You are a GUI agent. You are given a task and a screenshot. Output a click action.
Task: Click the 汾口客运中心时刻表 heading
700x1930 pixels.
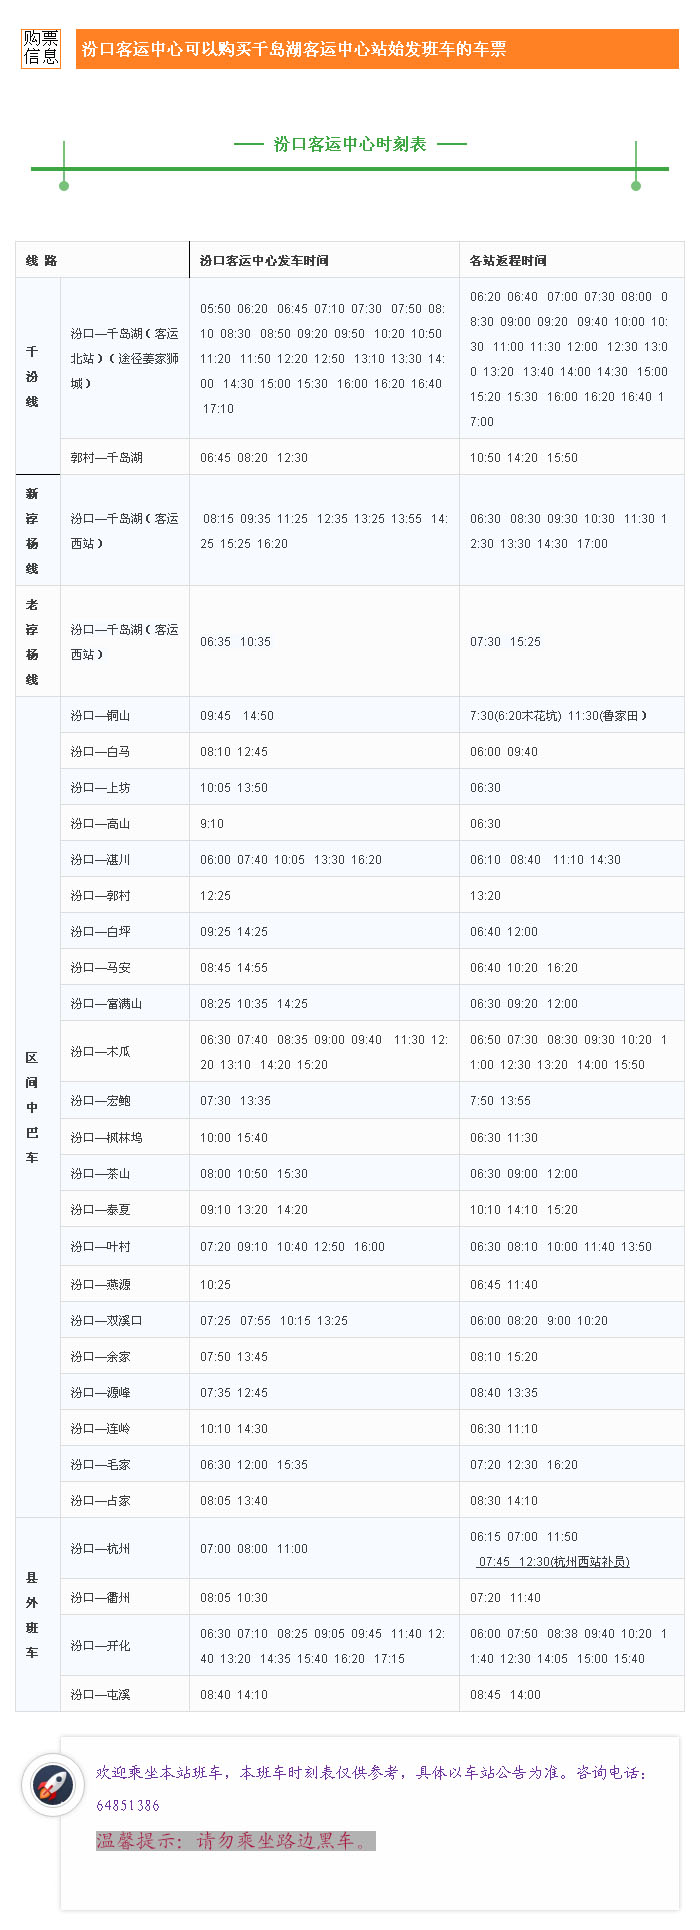350,144
